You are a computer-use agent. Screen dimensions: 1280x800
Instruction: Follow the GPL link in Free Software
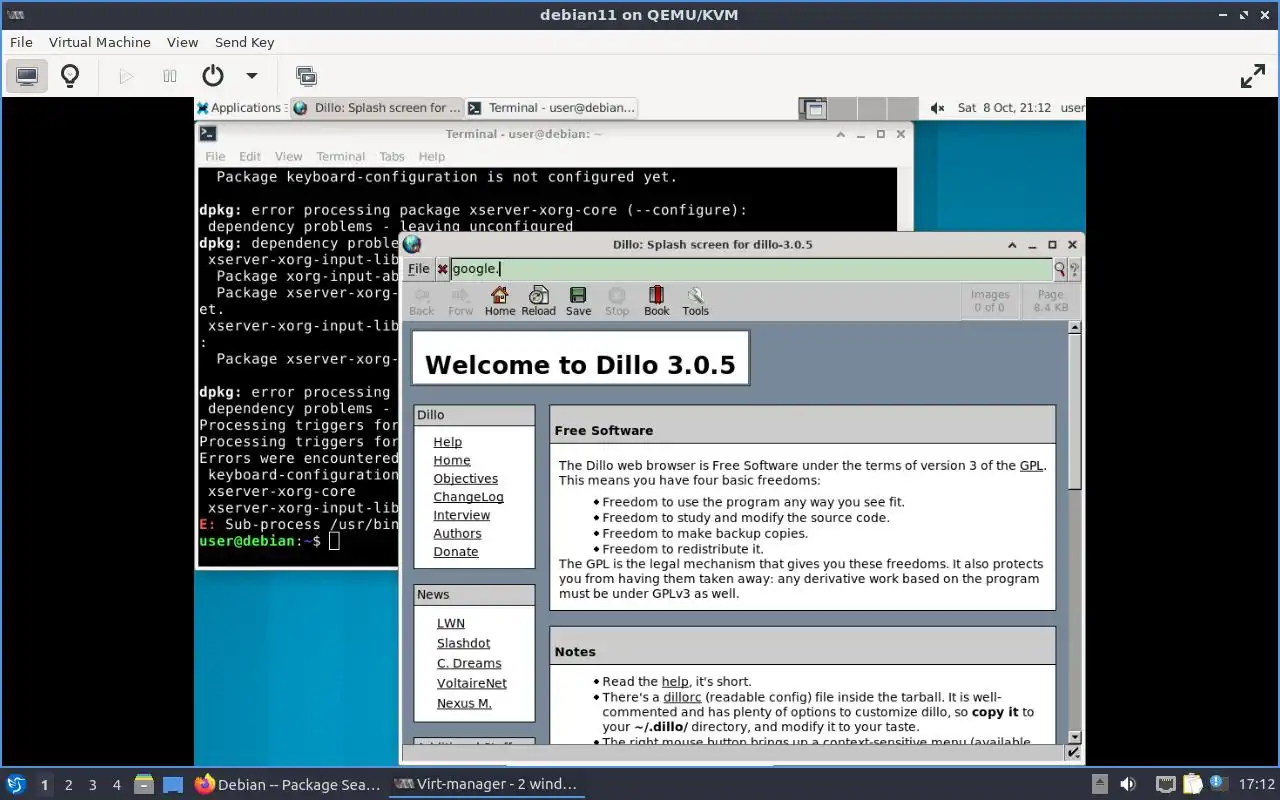coord(1031,465)
